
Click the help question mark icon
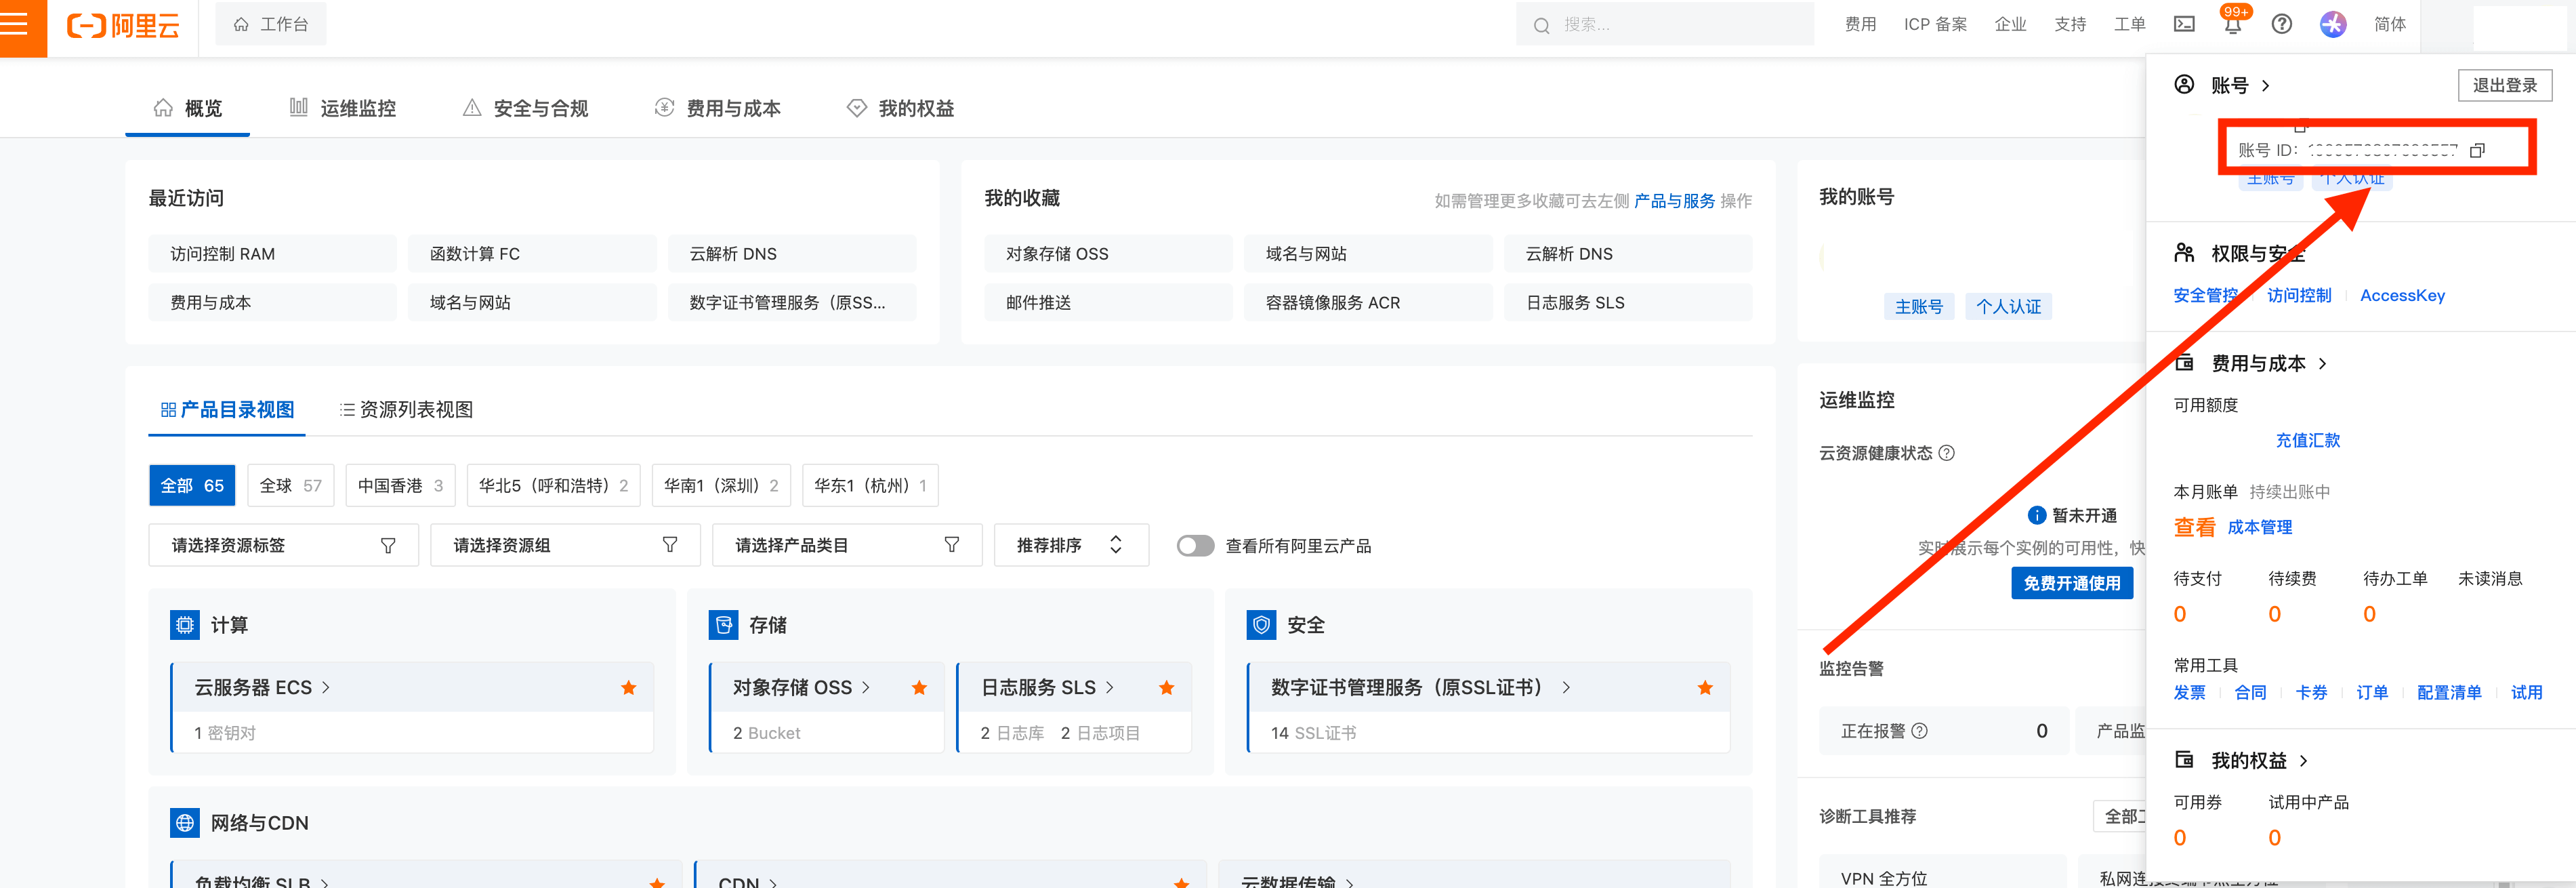[x=2281, y=24]
